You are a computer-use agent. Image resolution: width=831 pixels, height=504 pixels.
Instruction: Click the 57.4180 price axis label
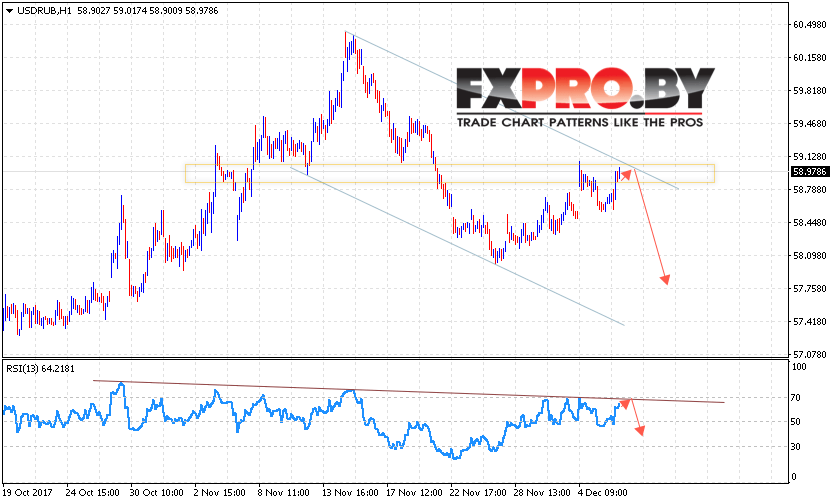810,321
